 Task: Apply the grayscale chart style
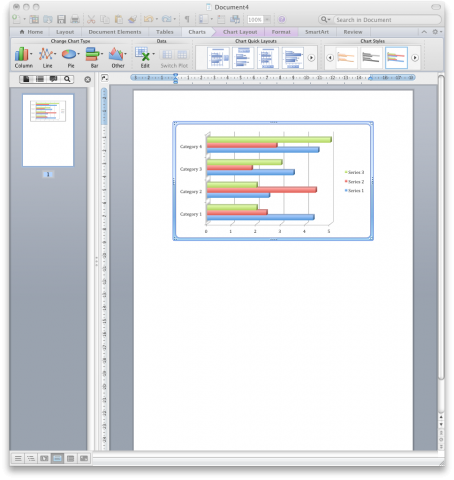click(371, 58)
